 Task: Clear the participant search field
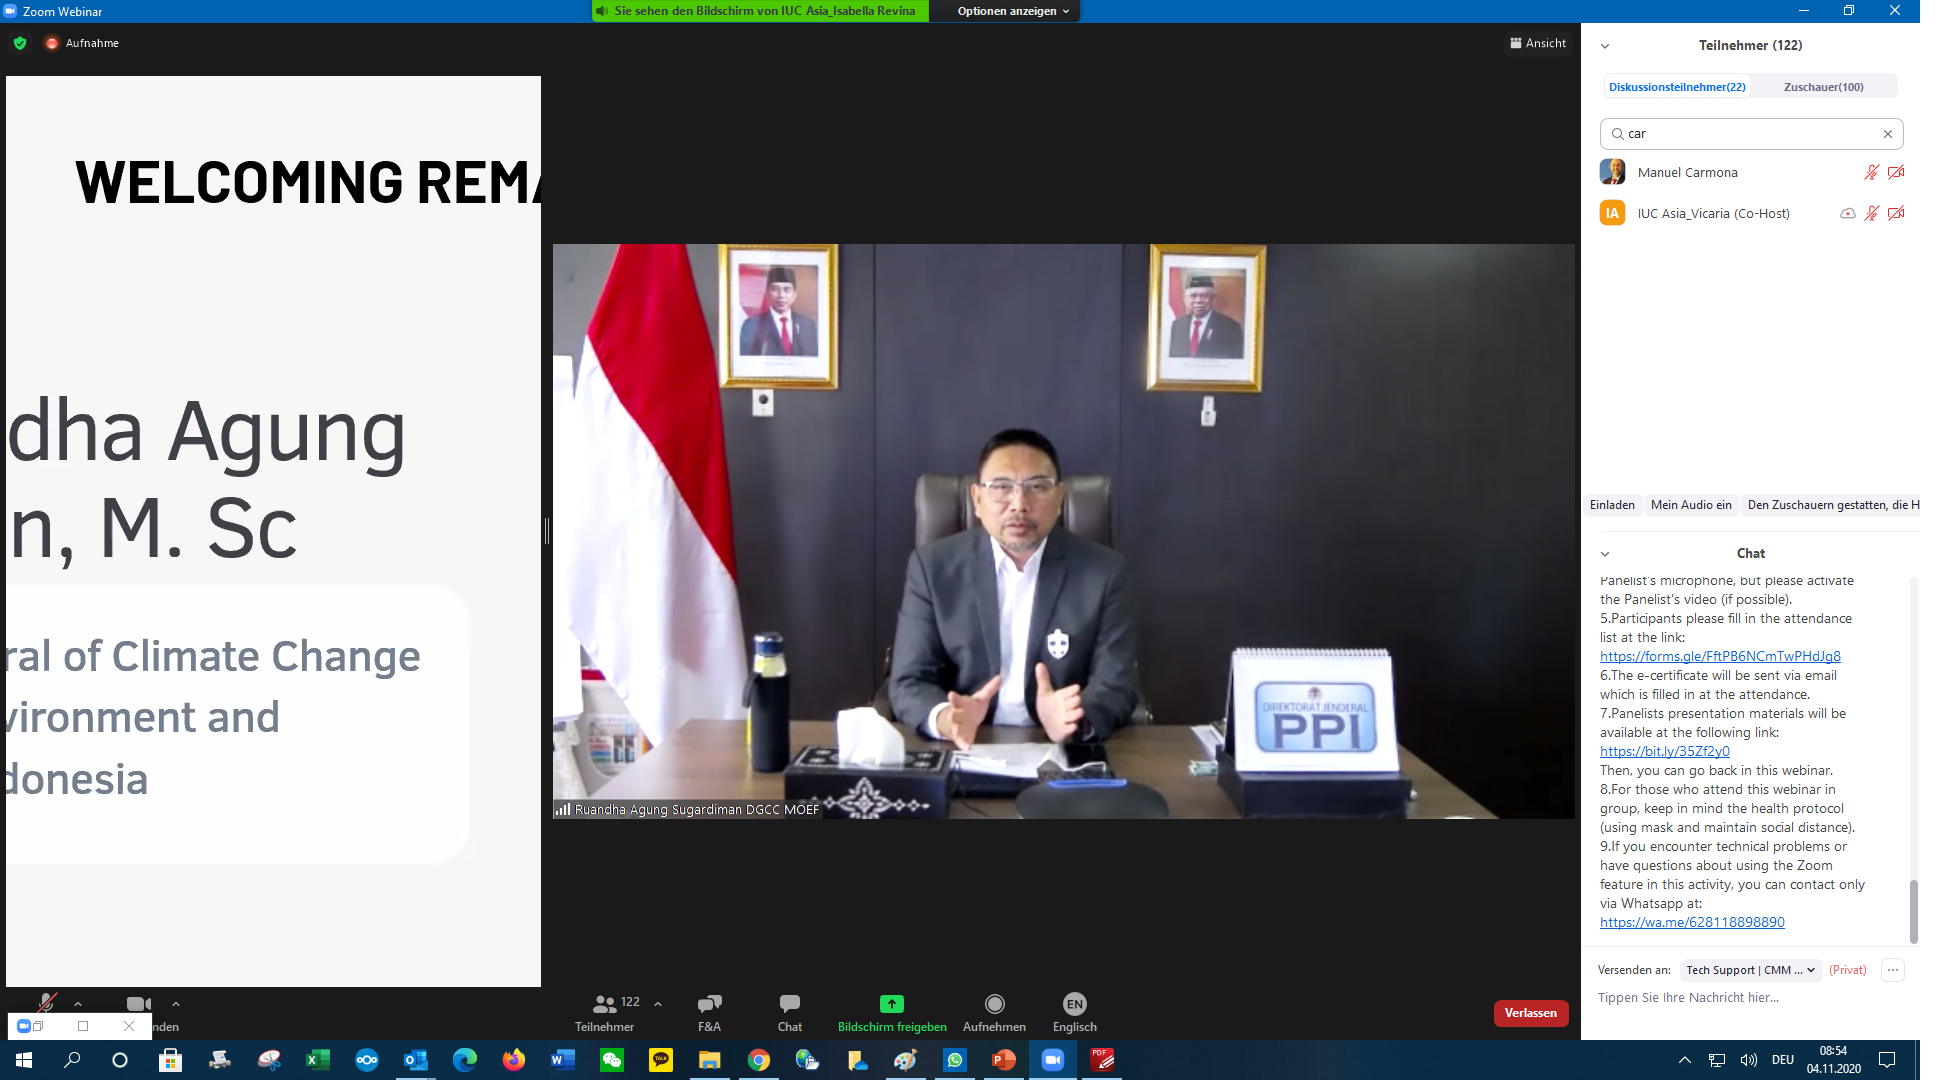point(1887,134)
